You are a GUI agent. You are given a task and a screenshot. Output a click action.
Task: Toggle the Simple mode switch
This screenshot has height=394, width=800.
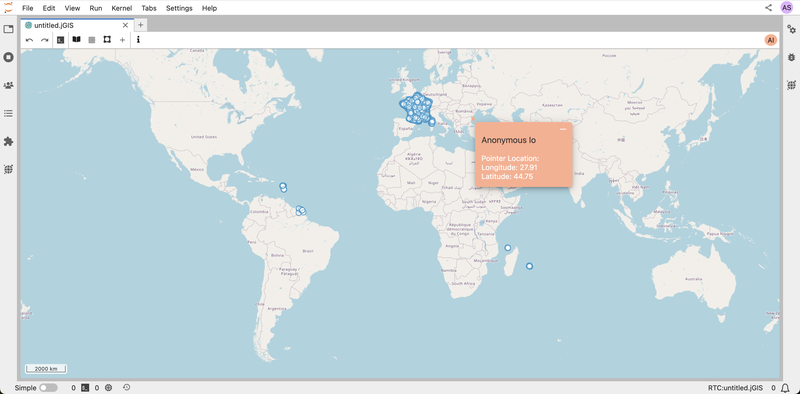pyautogui.click(x=48, y=388)
